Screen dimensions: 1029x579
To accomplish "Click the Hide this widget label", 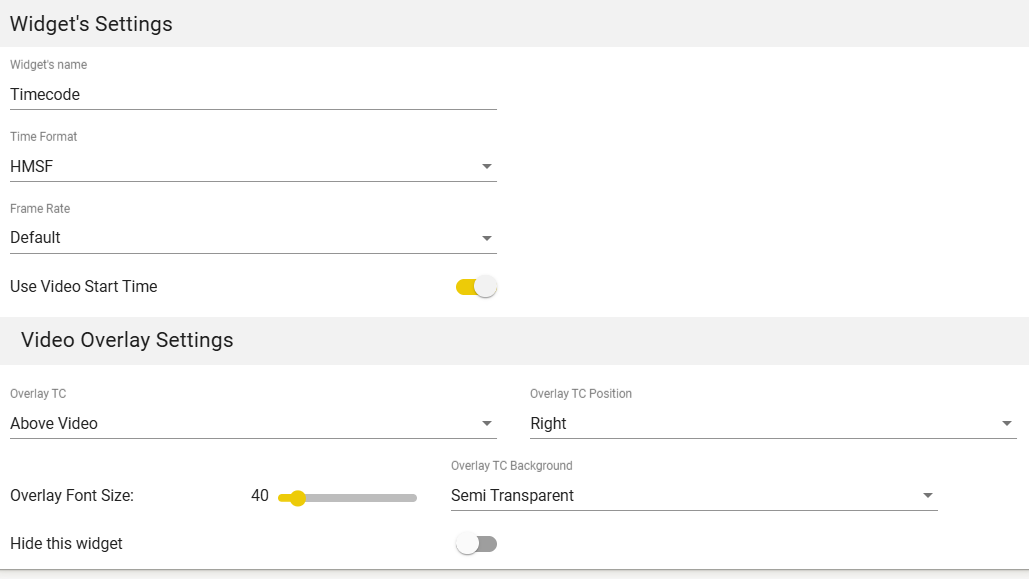I will click(66, 544).
